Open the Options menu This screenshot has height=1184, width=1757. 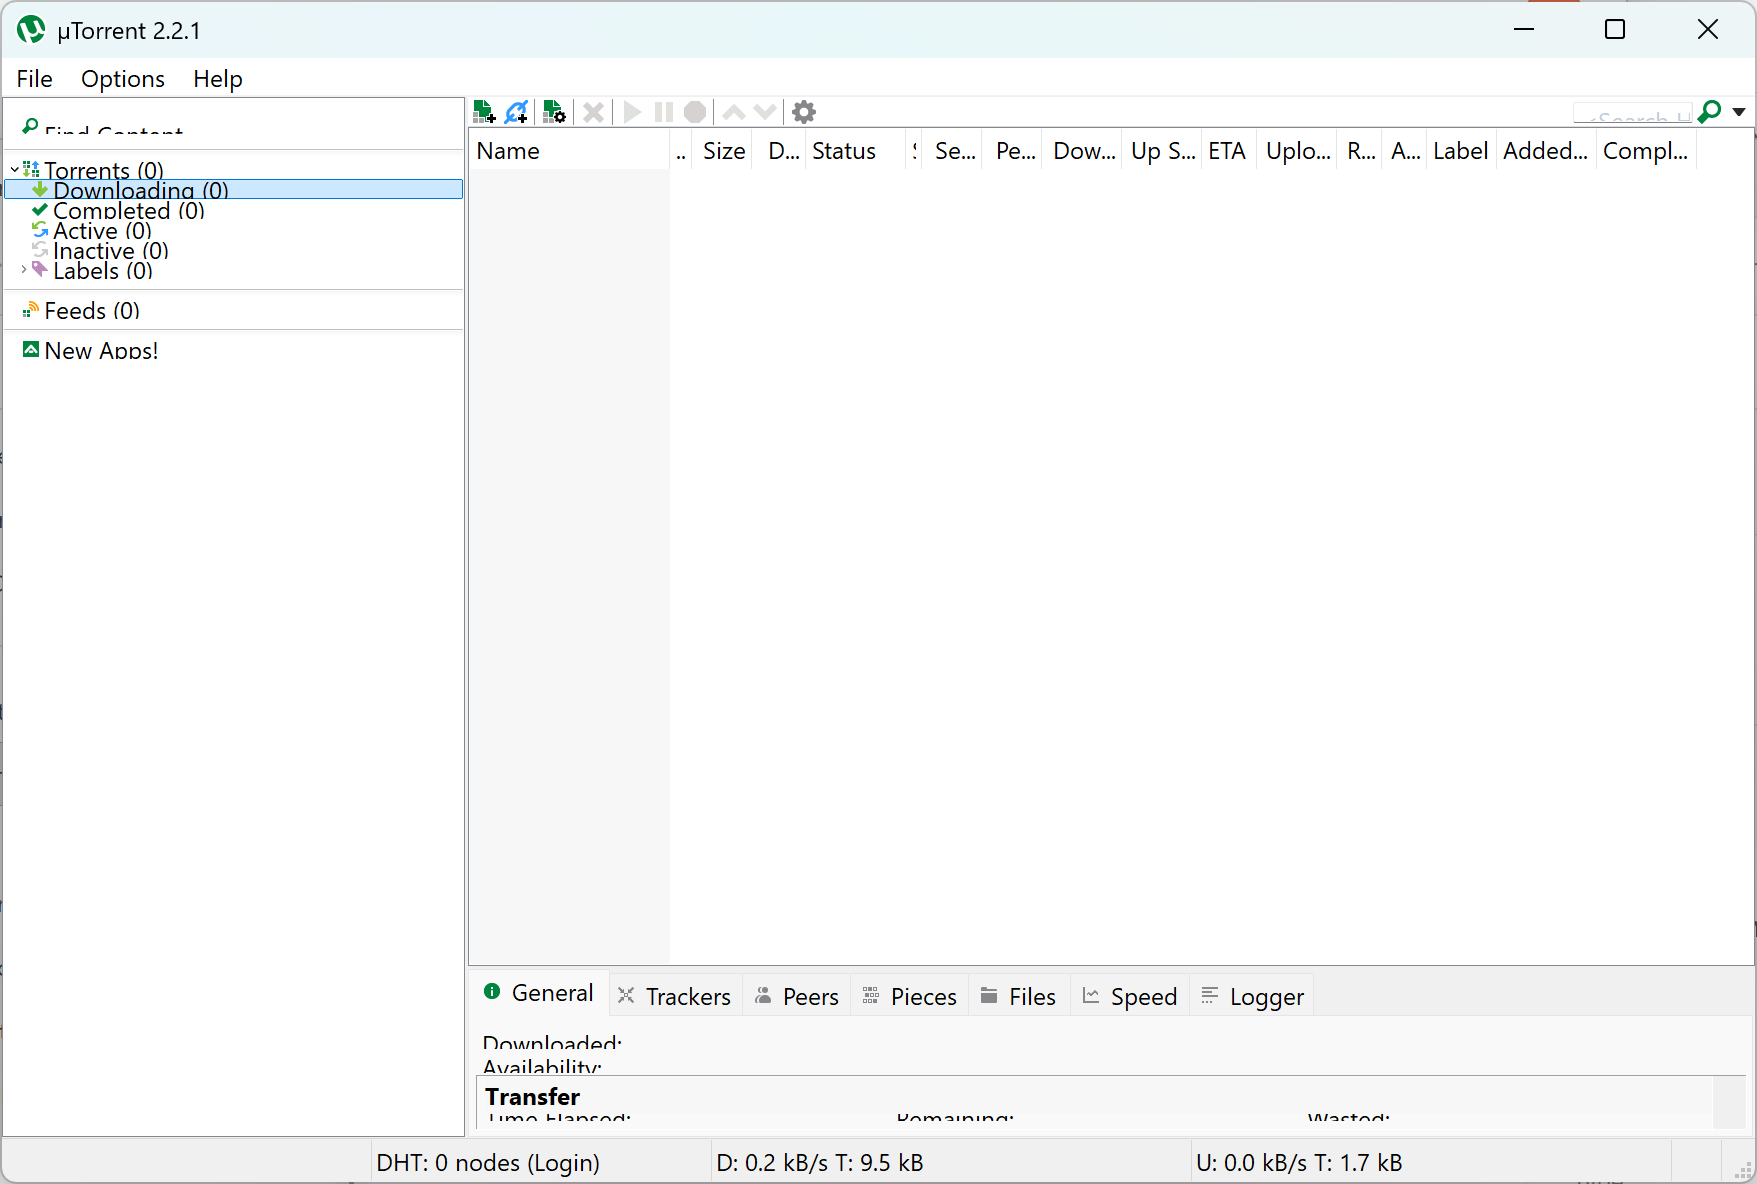click(x=123, y=79)
